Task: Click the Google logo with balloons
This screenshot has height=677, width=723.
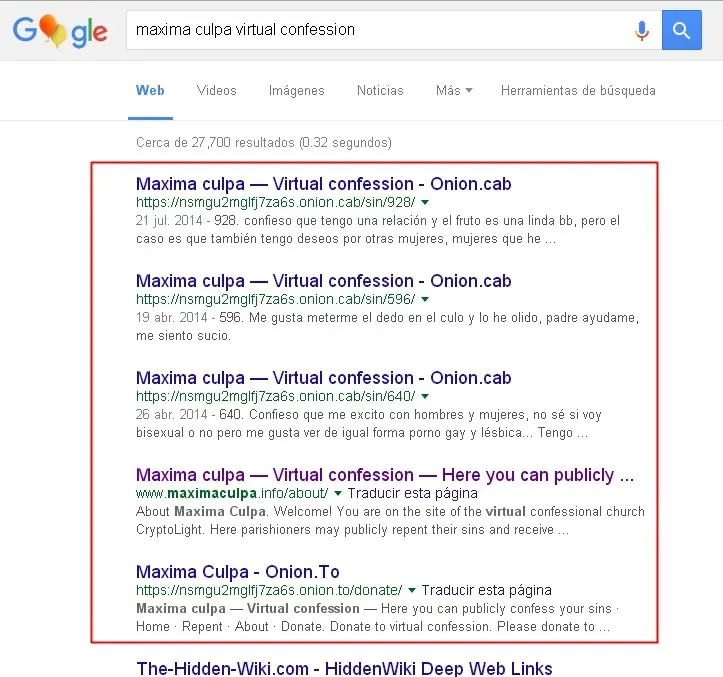Action: click(60, 31)
